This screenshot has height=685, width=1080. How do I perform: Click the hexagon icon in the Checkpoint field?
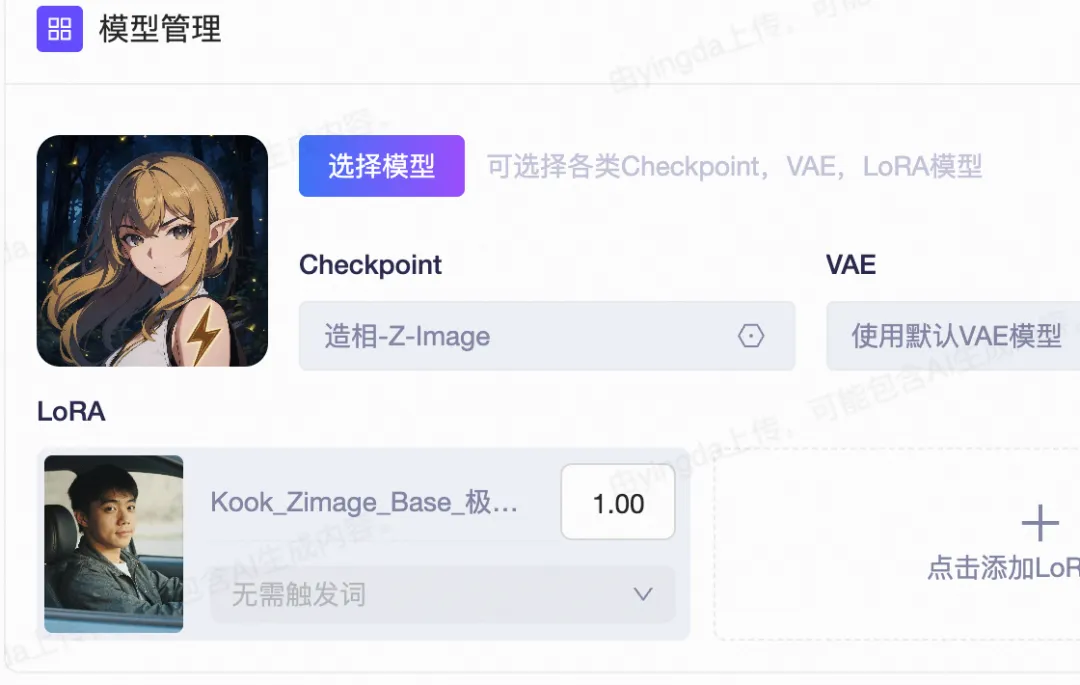(x=751, y=336)
